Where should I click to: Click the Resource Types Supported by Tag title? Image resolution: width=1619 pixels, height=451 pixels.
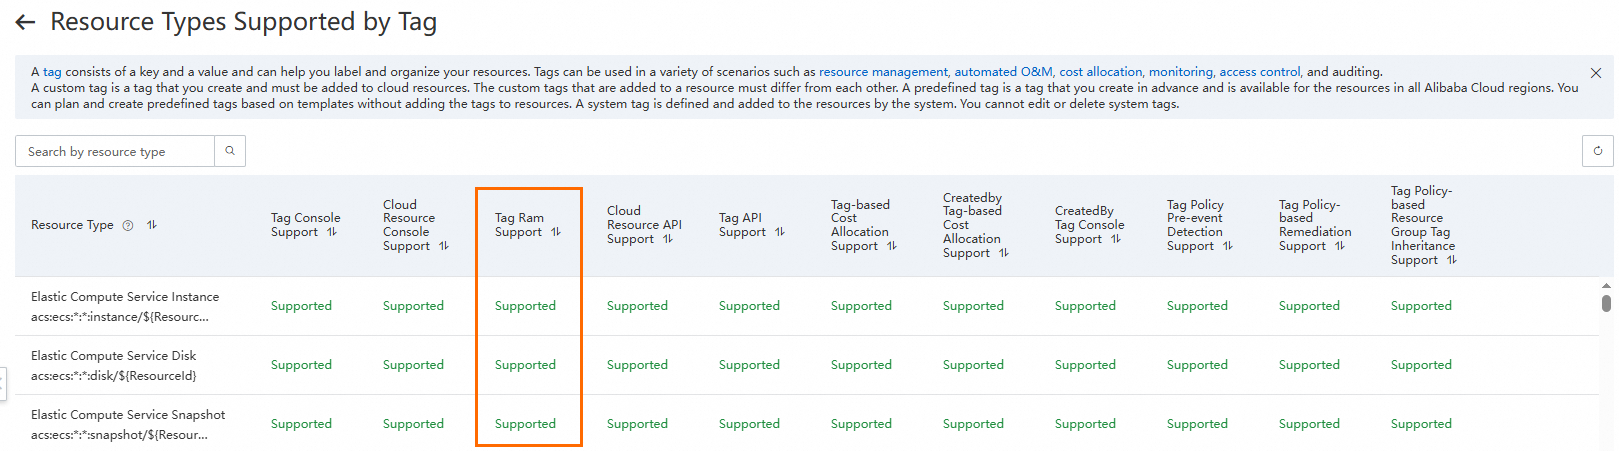tap(243, 22)
